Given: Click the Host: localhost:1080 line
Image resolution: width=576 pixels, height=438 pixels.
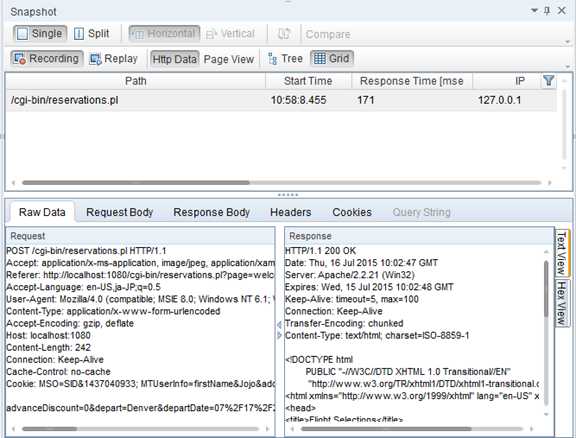Looking at the screenshot, I should (x=48, y=335).
